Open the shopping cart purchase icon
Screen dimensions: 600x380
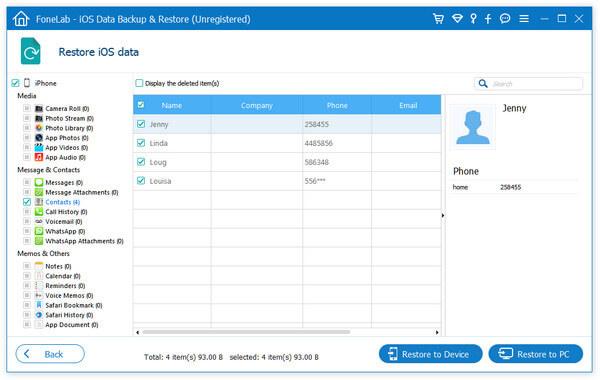coord(438,18)
